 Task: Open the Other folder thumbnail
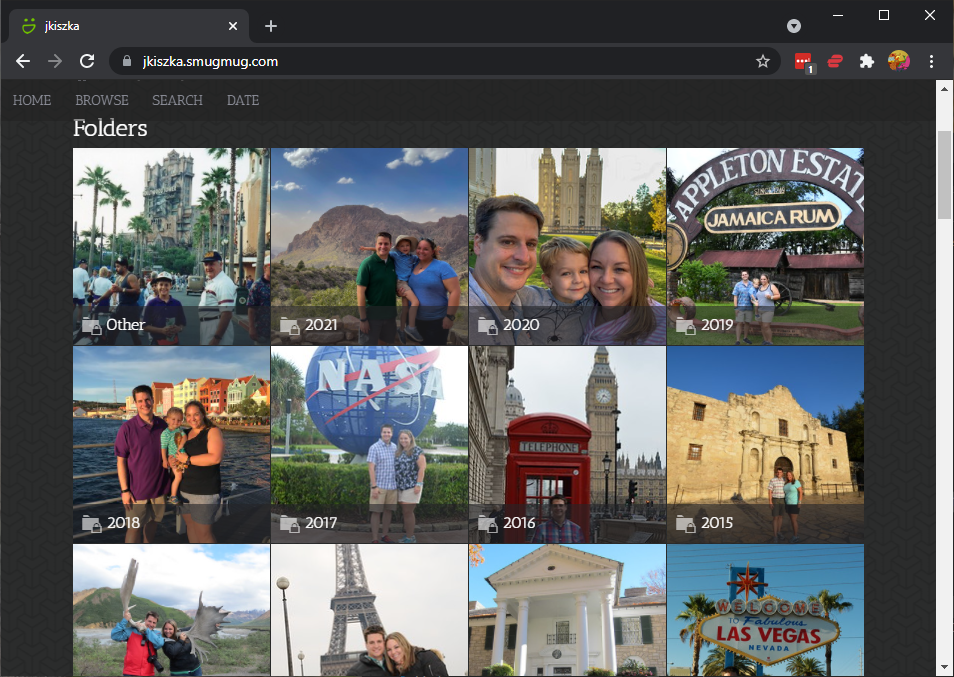pos(171,246)
